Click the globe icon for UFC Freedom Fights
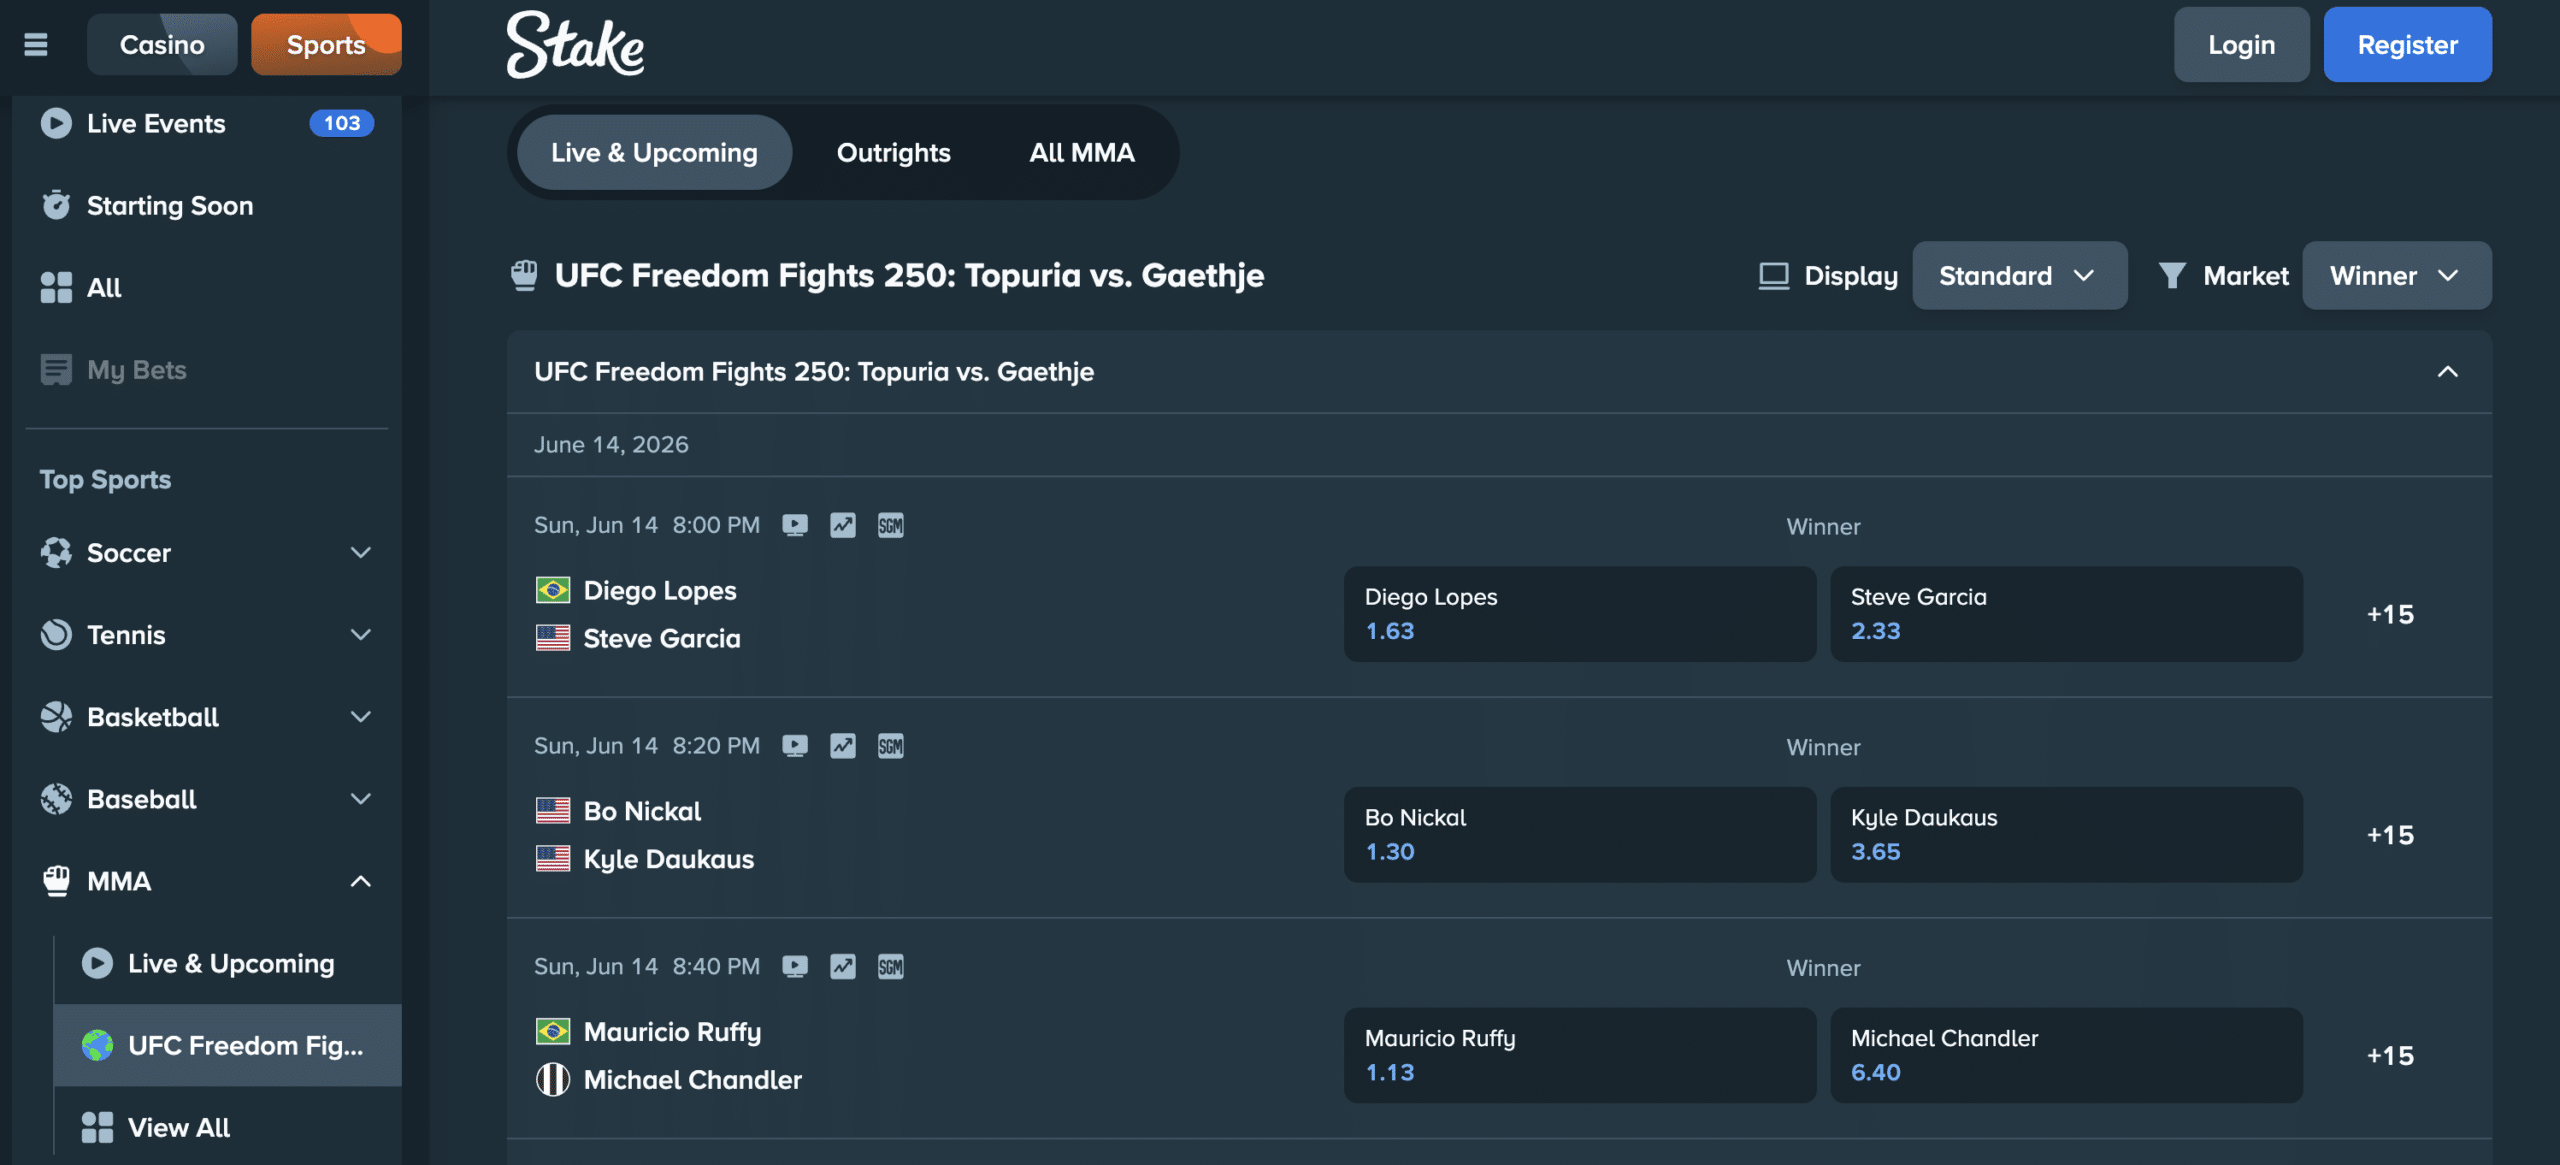The width and height of the screenshot is (2560, 1165). point(97,1045)
